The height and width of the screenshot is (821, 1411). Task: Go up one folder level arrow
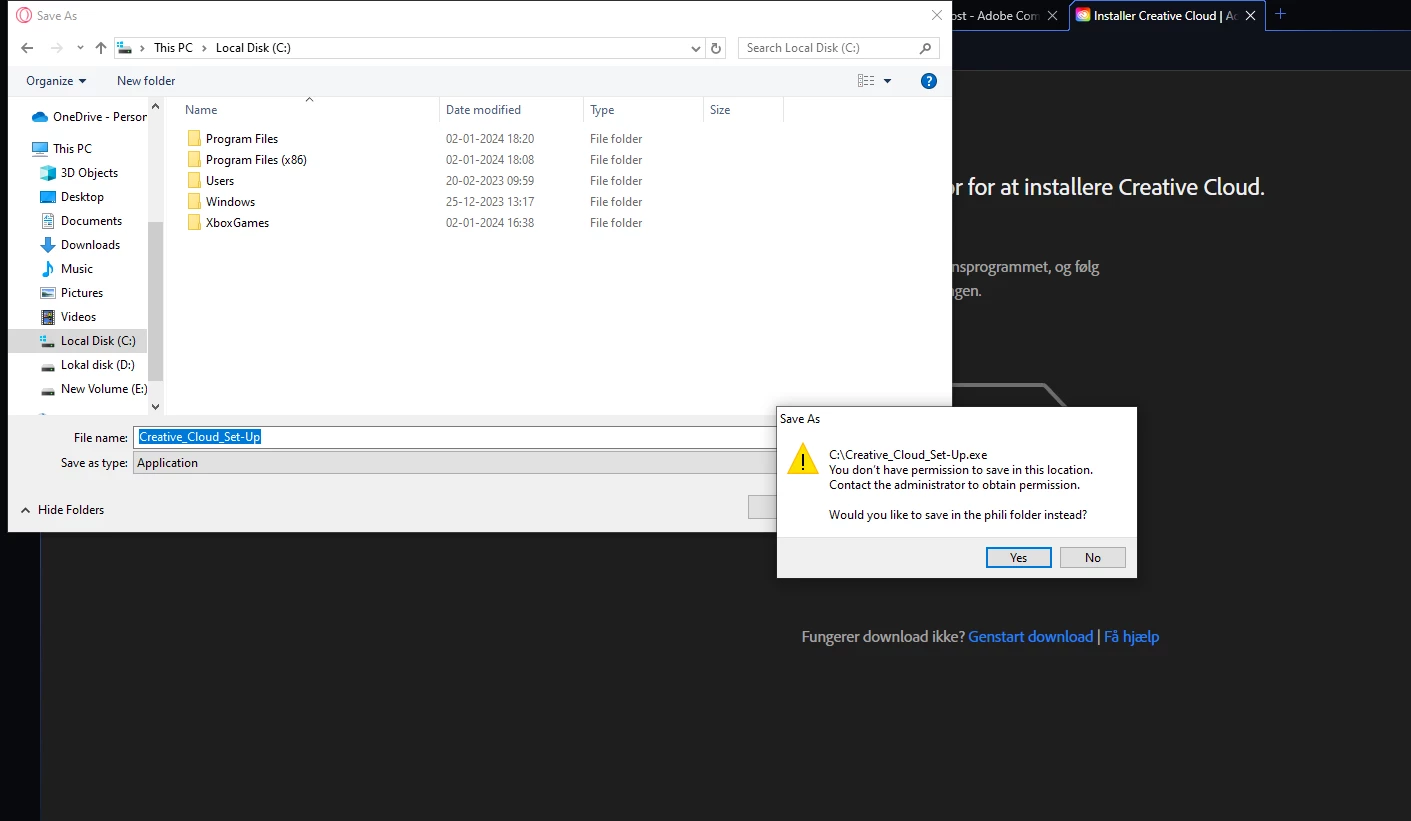point(100,48)
